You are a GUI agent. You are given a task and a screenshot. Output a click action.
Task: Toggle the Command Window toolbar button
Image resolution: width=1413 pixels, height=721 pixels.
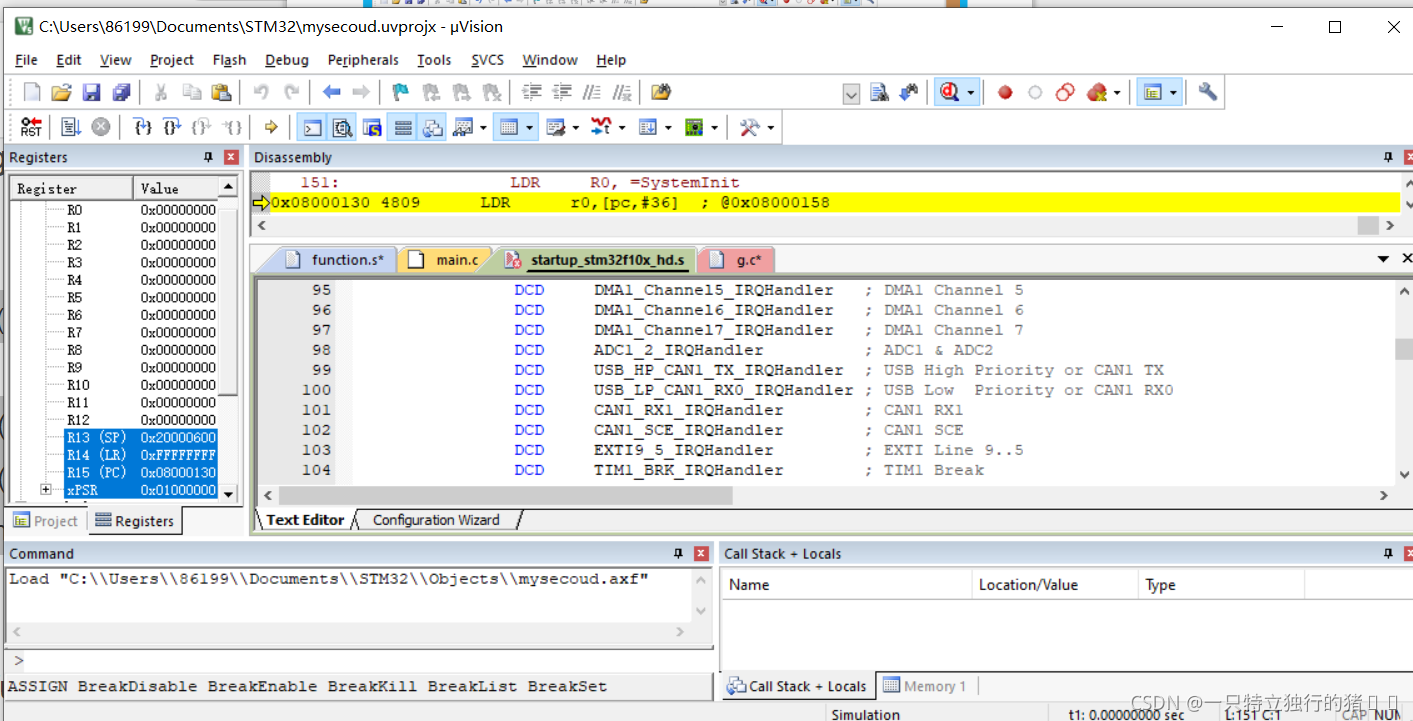tap(312, 127)
